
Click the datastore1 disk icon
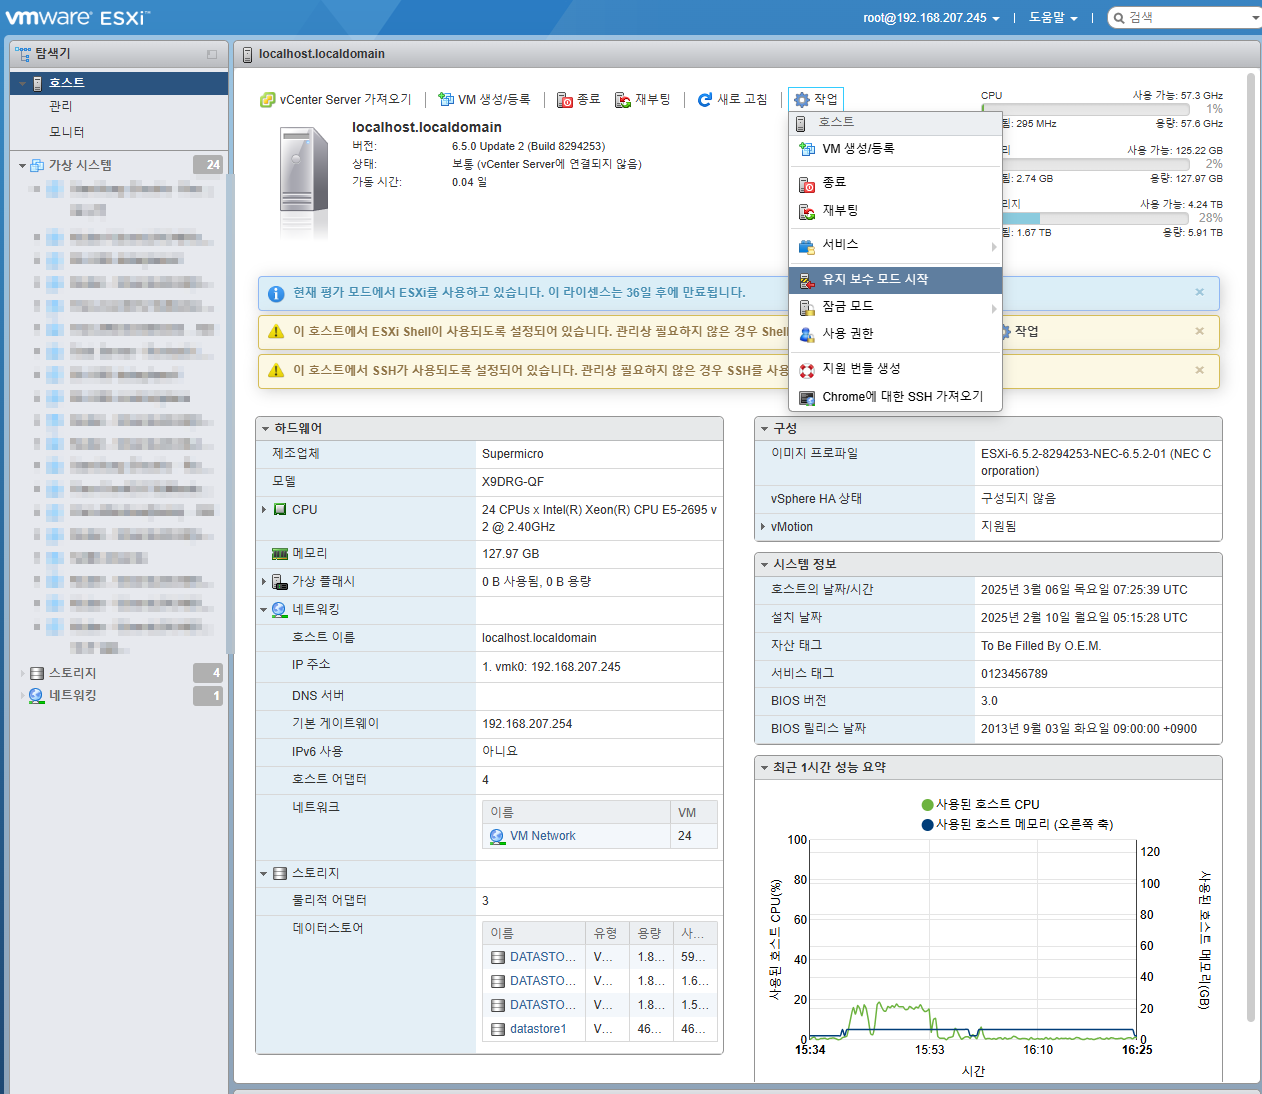[498, 1029]
